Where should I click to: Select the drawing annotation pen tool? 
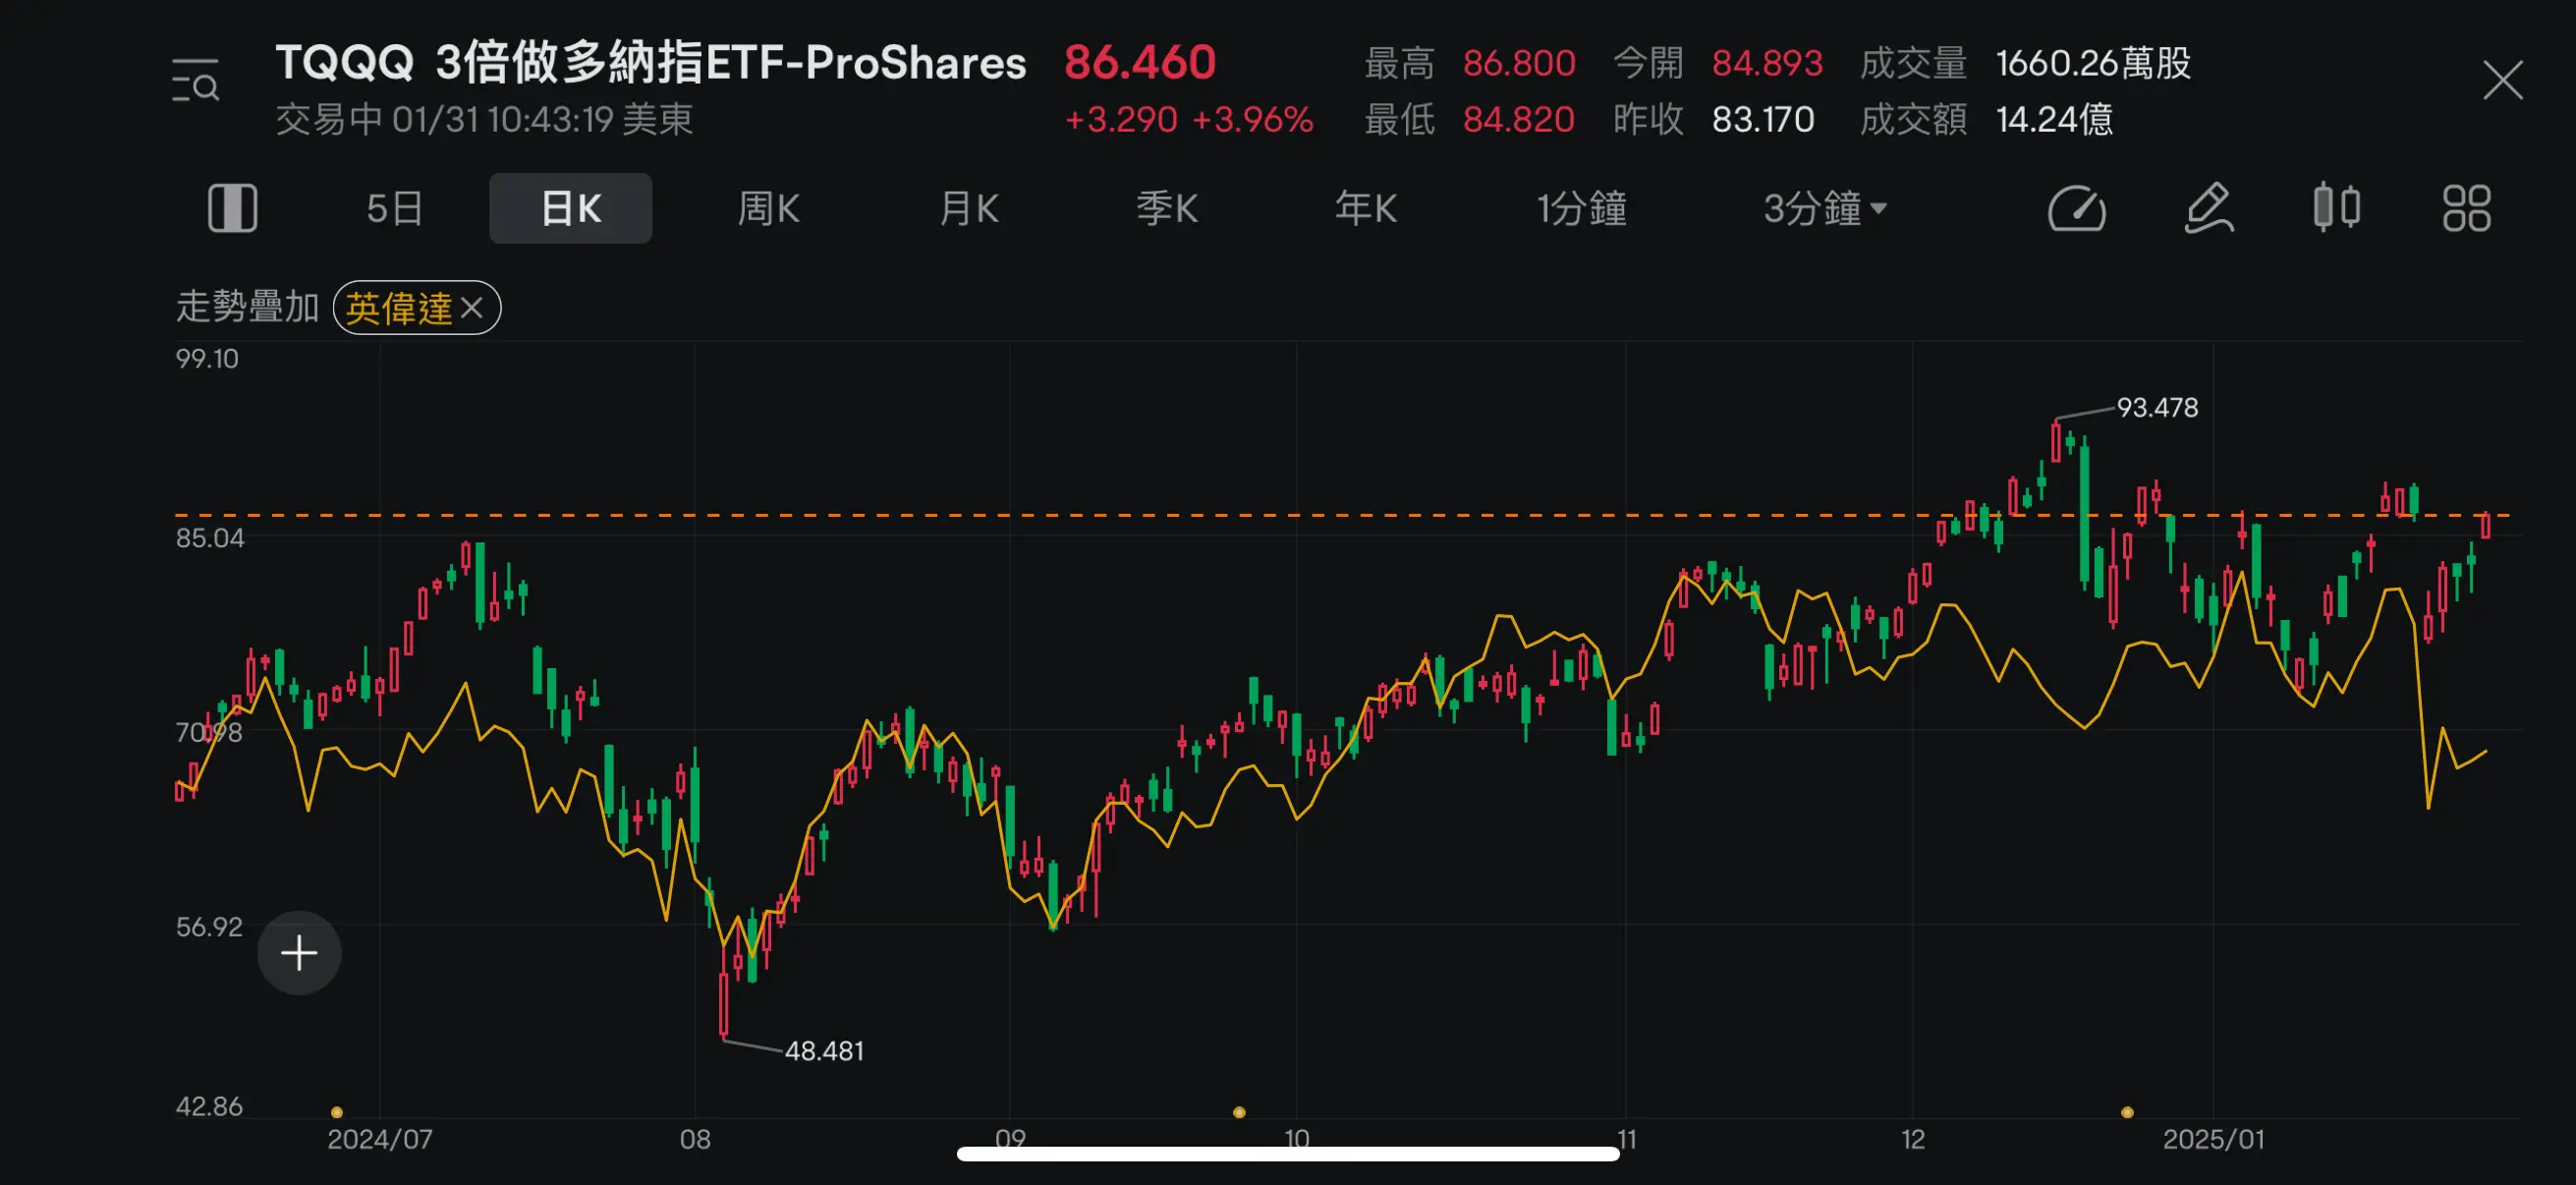click(x=2210, y=208)
